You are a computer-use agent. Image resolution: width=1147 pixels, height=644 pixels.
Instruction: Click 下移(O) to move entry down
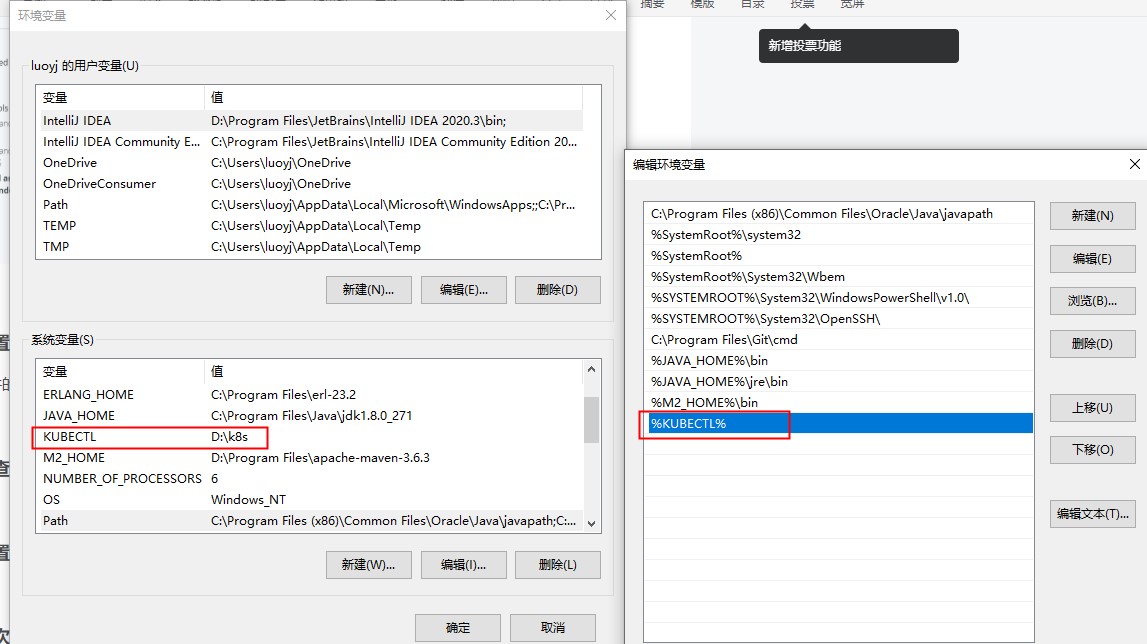(x=1092, y=450)
